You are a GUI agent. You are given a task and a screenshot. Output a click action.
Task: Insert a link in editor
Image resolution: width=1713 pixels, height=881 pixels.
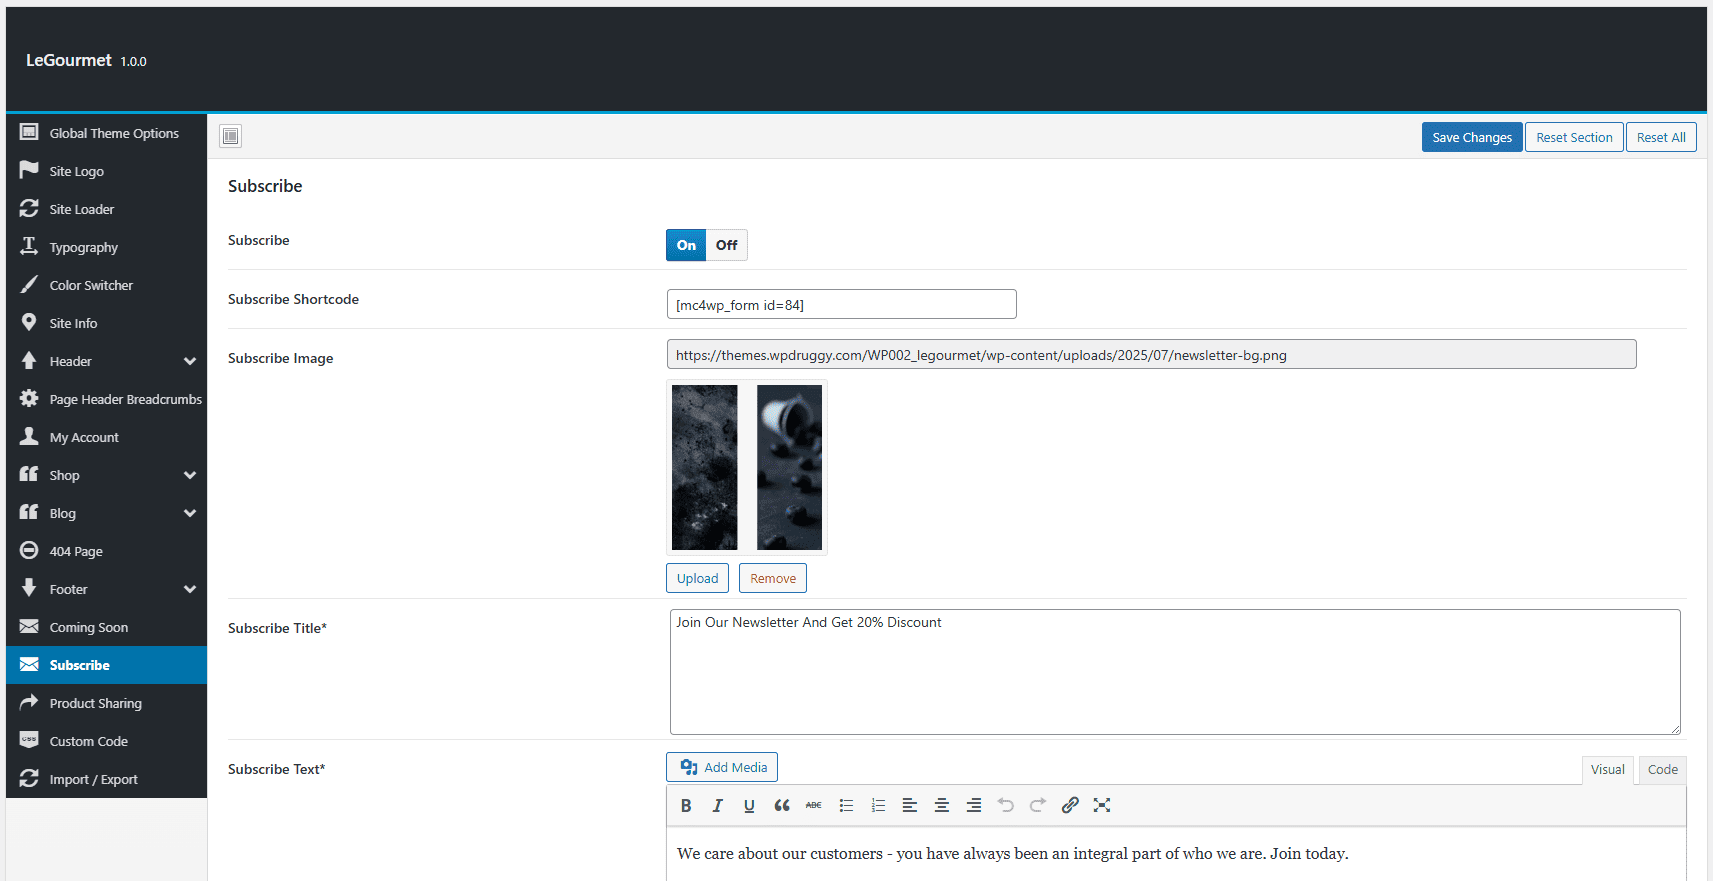(1070, 805)
